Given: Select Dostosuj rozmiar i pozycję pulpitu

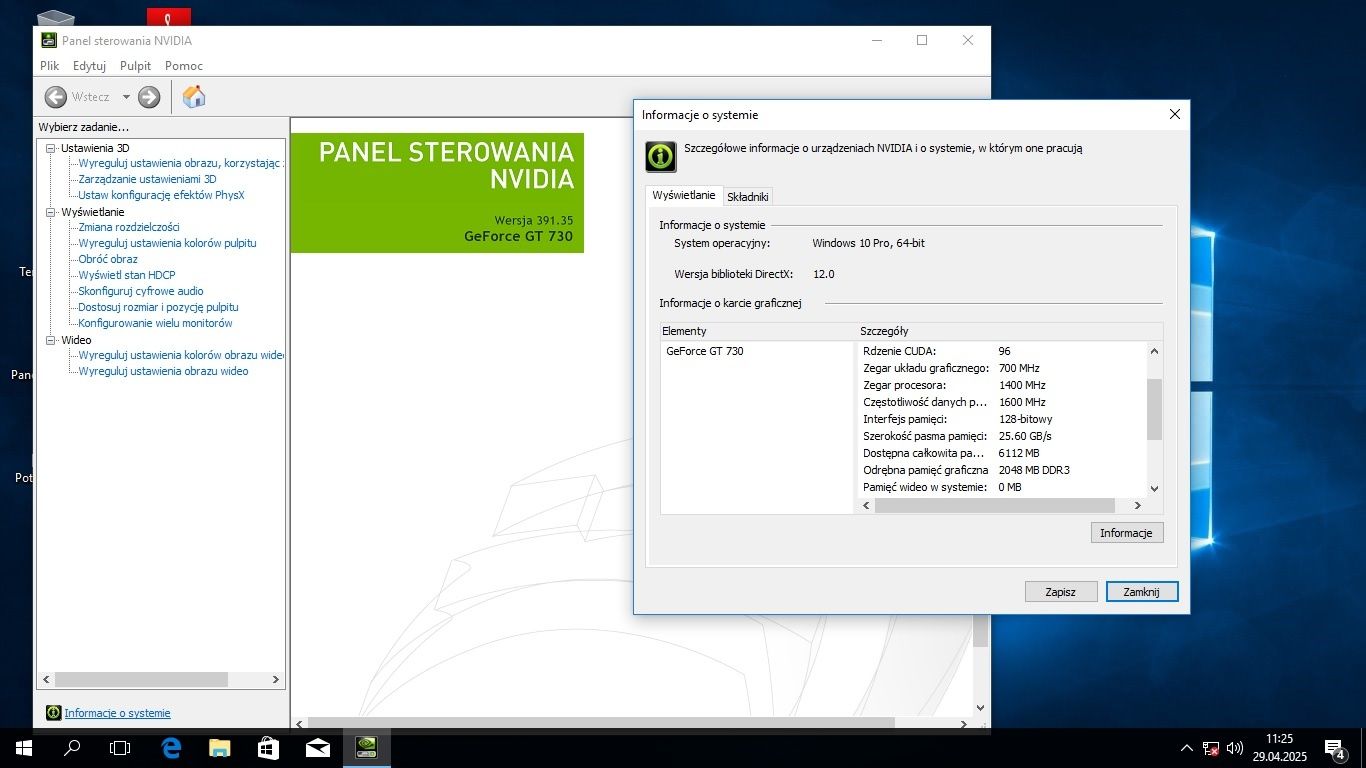Looking at the screenshot, I should pos(158,307).
